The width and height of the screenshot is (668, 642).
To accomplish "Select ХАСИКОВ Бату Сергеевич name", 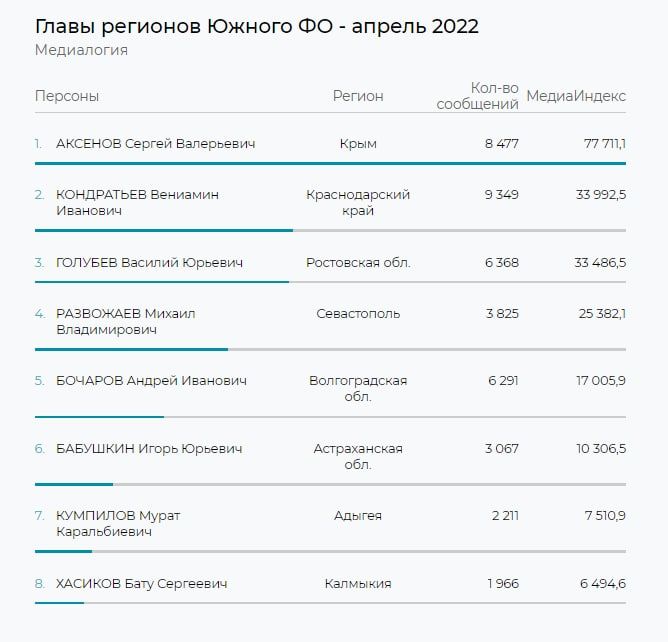I will point(142,584).
